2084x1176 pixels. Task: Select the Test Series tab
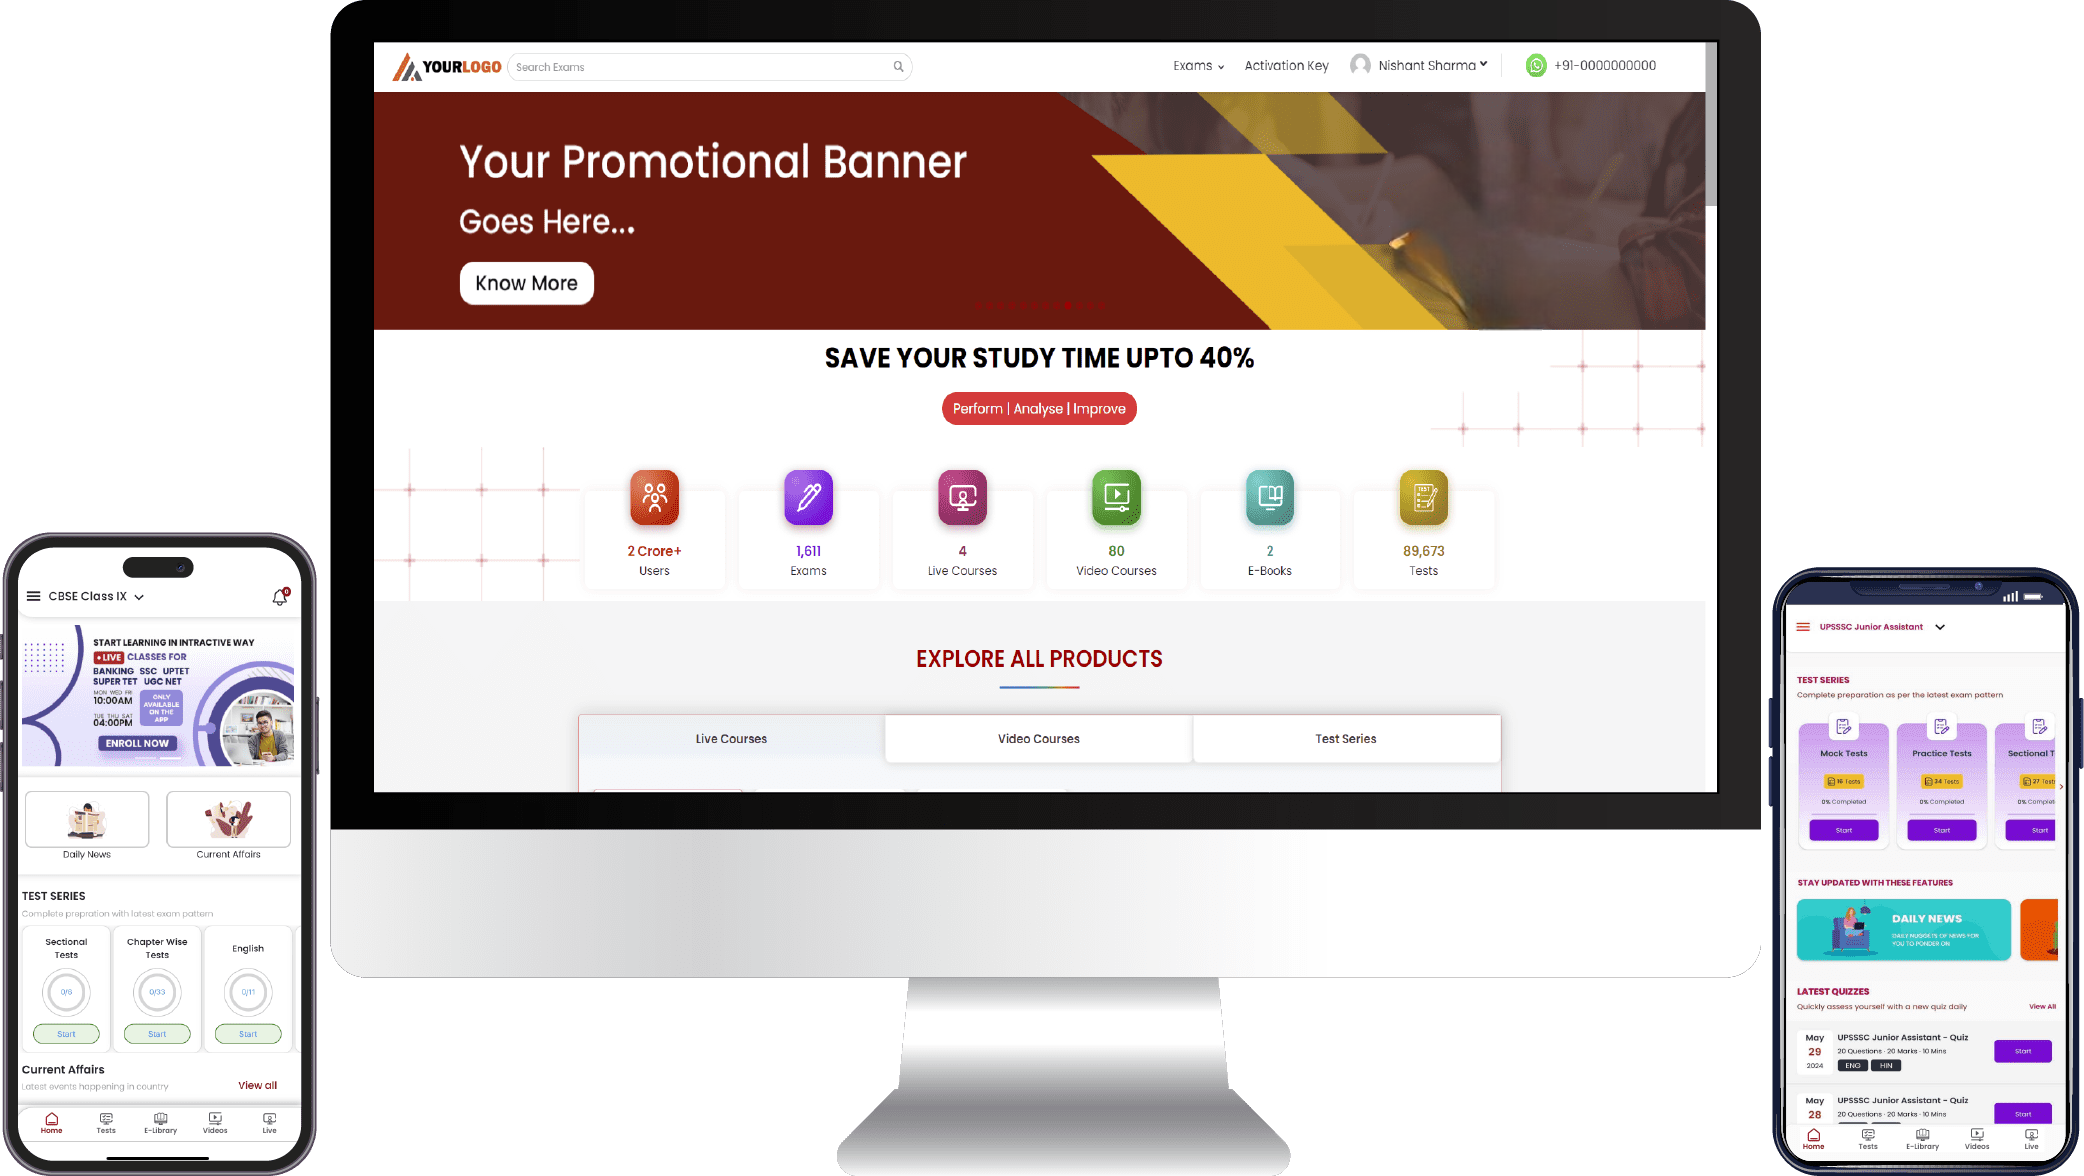tap(1345, 738)
